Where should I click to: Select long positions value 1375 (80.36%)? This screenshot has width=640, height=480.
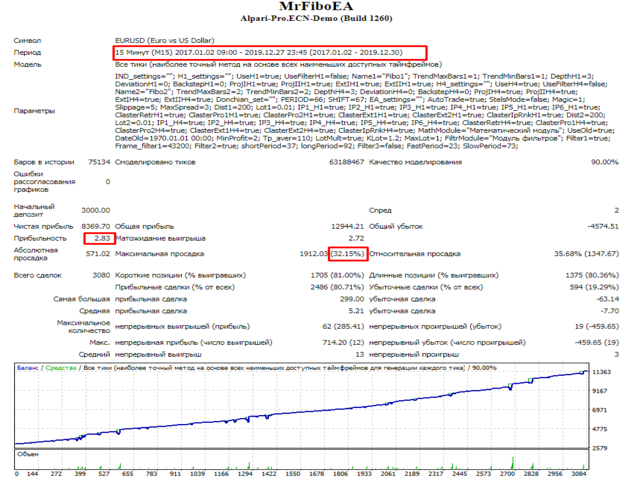(592, 276)
